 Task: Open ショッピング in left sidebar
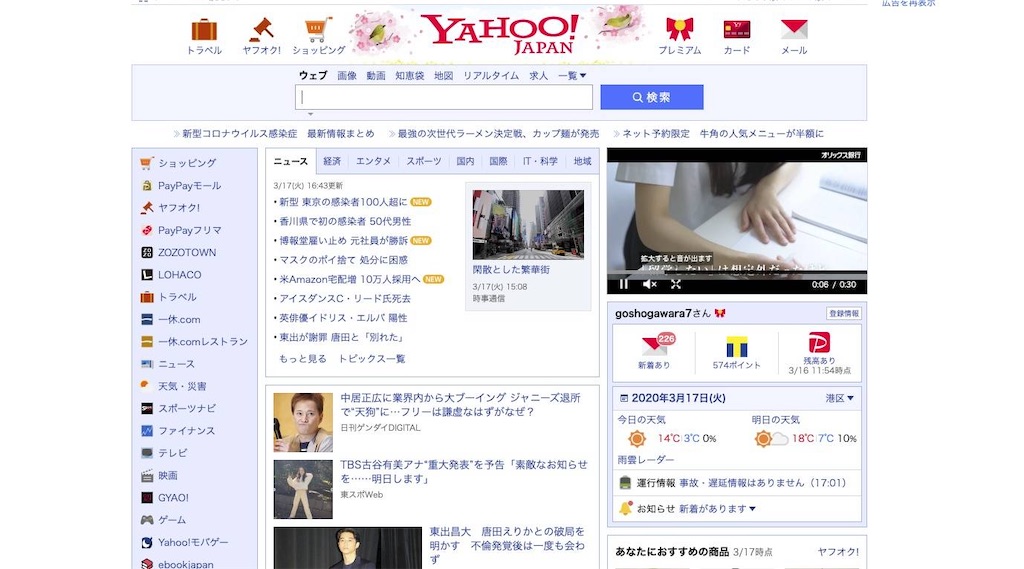coord(187,163)
